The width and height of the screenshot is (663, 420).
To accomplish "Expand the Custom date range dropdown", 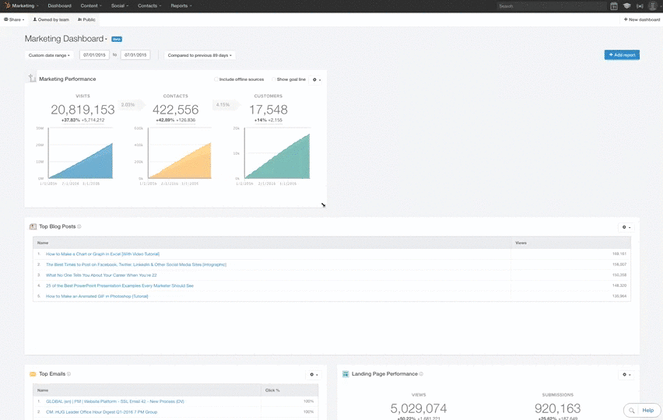I will click(50, 55).
